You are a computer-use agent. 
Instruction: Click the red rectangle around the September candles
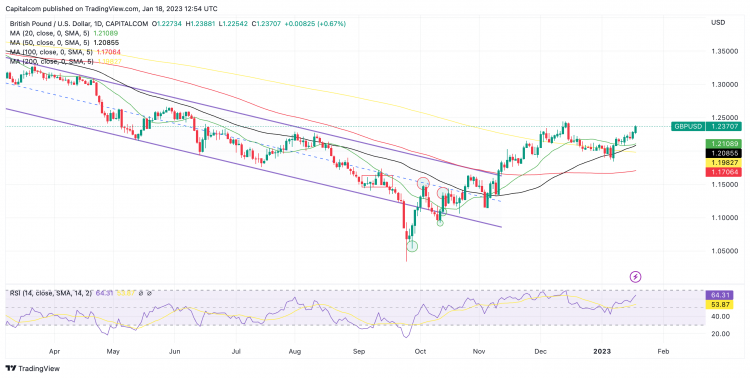click(x=377, y=181)
